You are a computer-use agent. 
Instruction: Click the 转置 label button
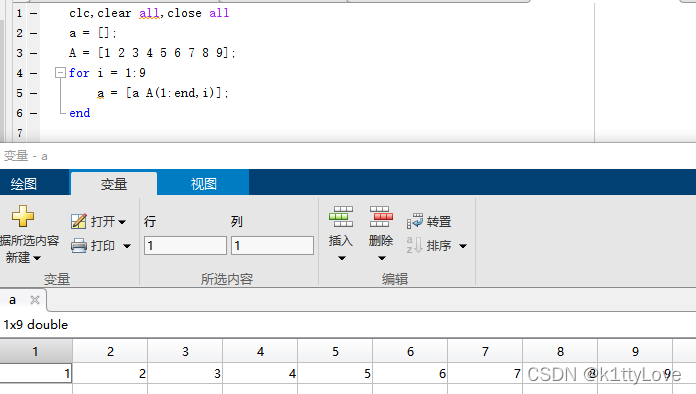[439, 221]
